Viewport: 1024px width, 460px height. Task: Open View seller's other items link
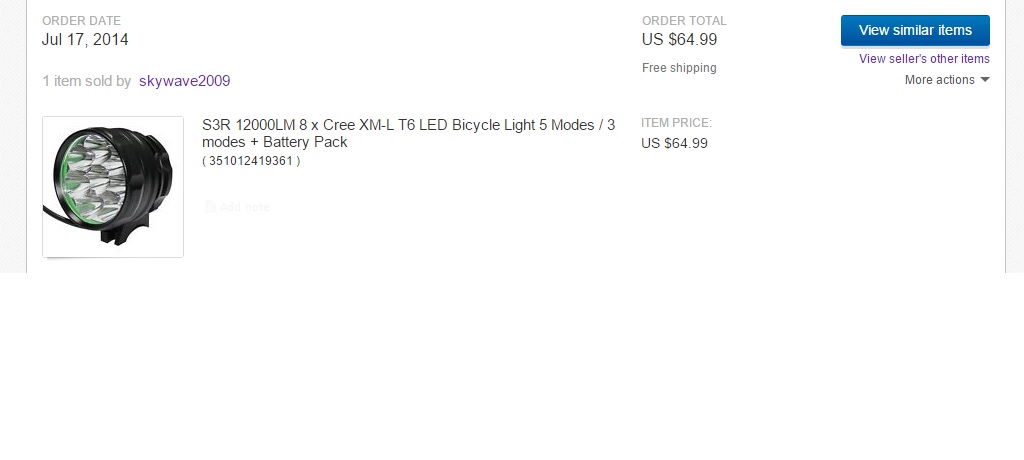[924, 59]
